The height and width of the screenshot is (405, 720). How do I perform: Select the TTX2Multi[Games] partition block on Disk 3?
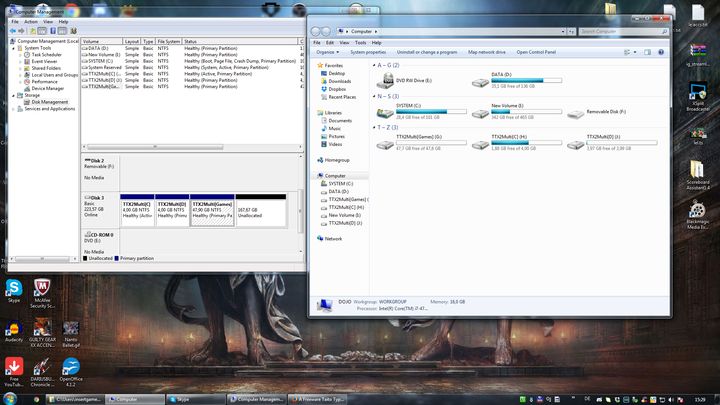(212, 210)
